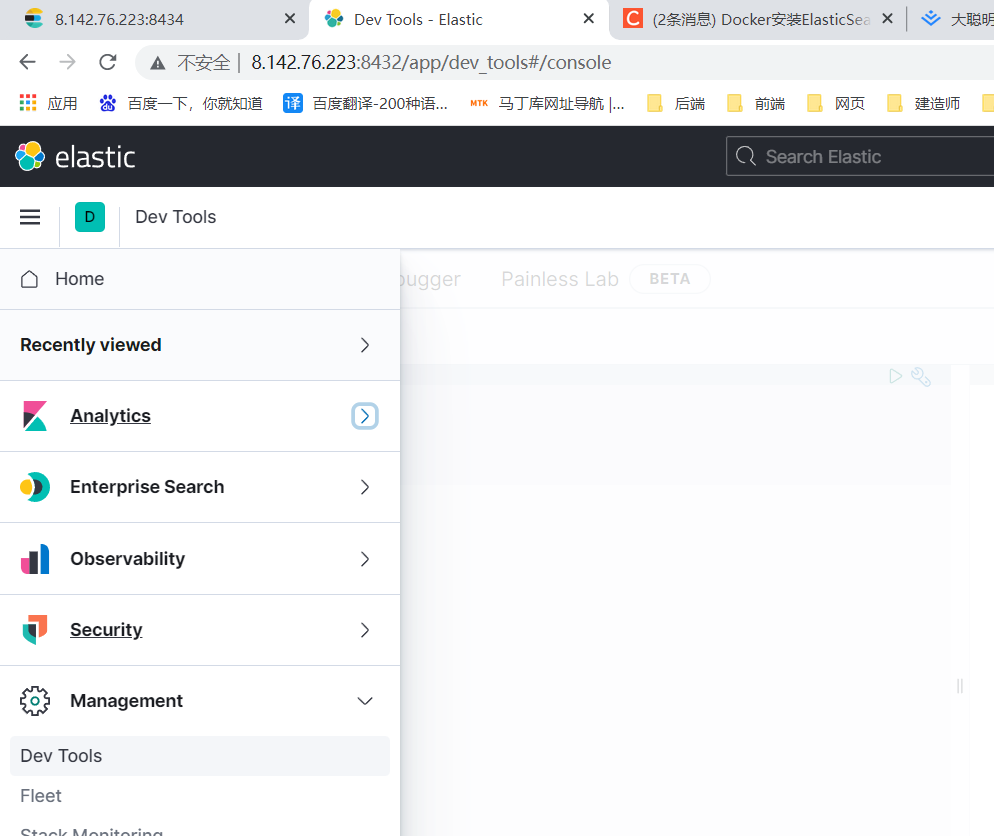Open the 马丁库网址导航 bookmark
This screenshot has height=836, width=994.
click(x=547, y=103)
